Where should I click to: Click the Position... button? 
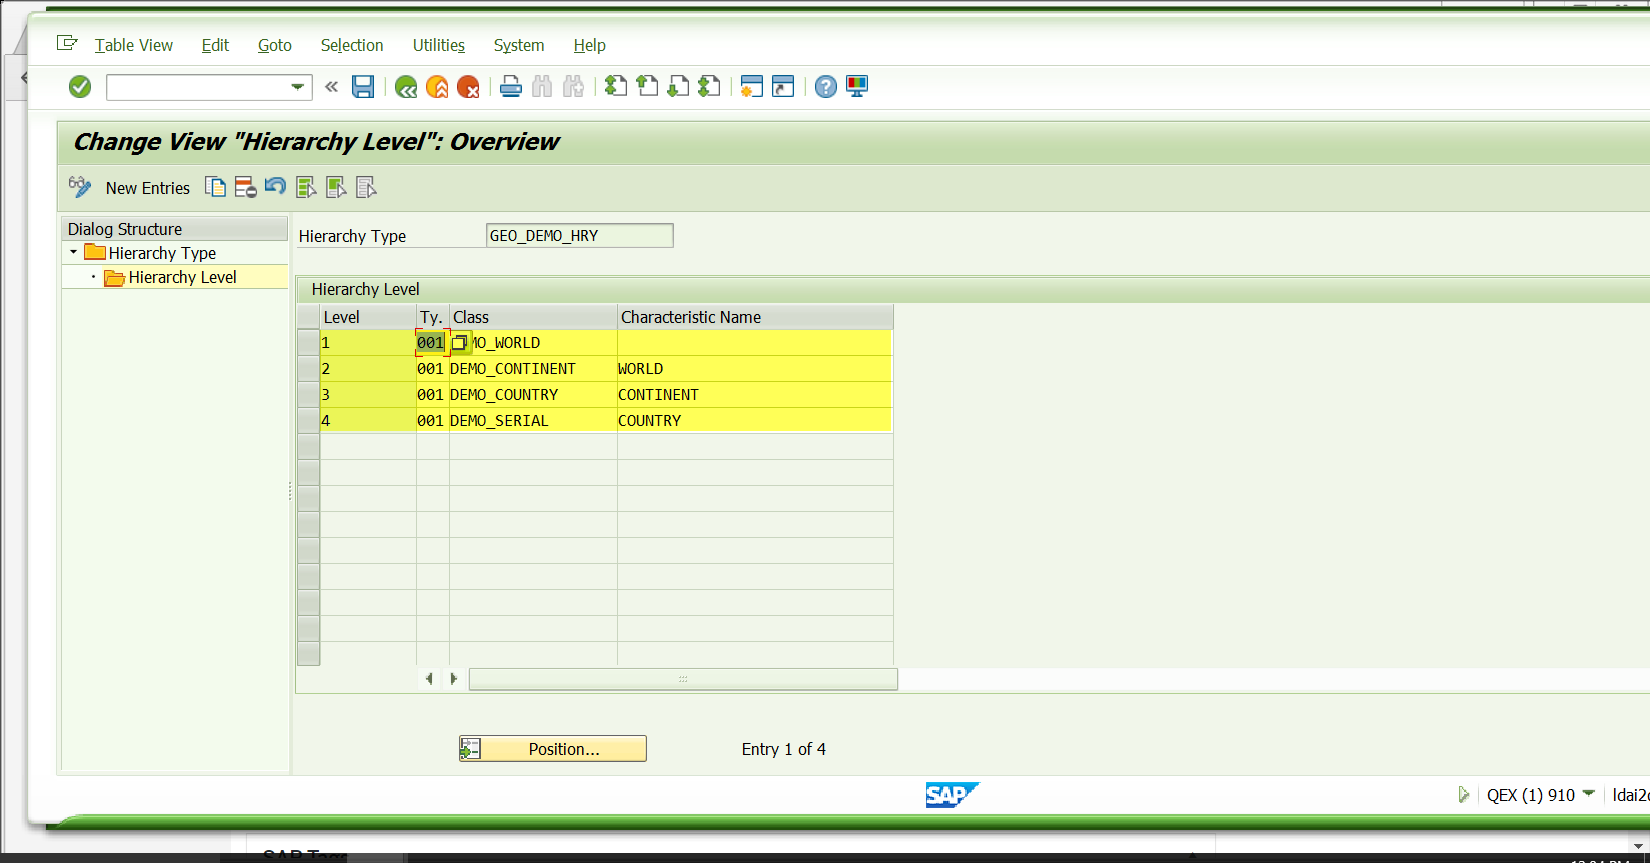(553, 749)
